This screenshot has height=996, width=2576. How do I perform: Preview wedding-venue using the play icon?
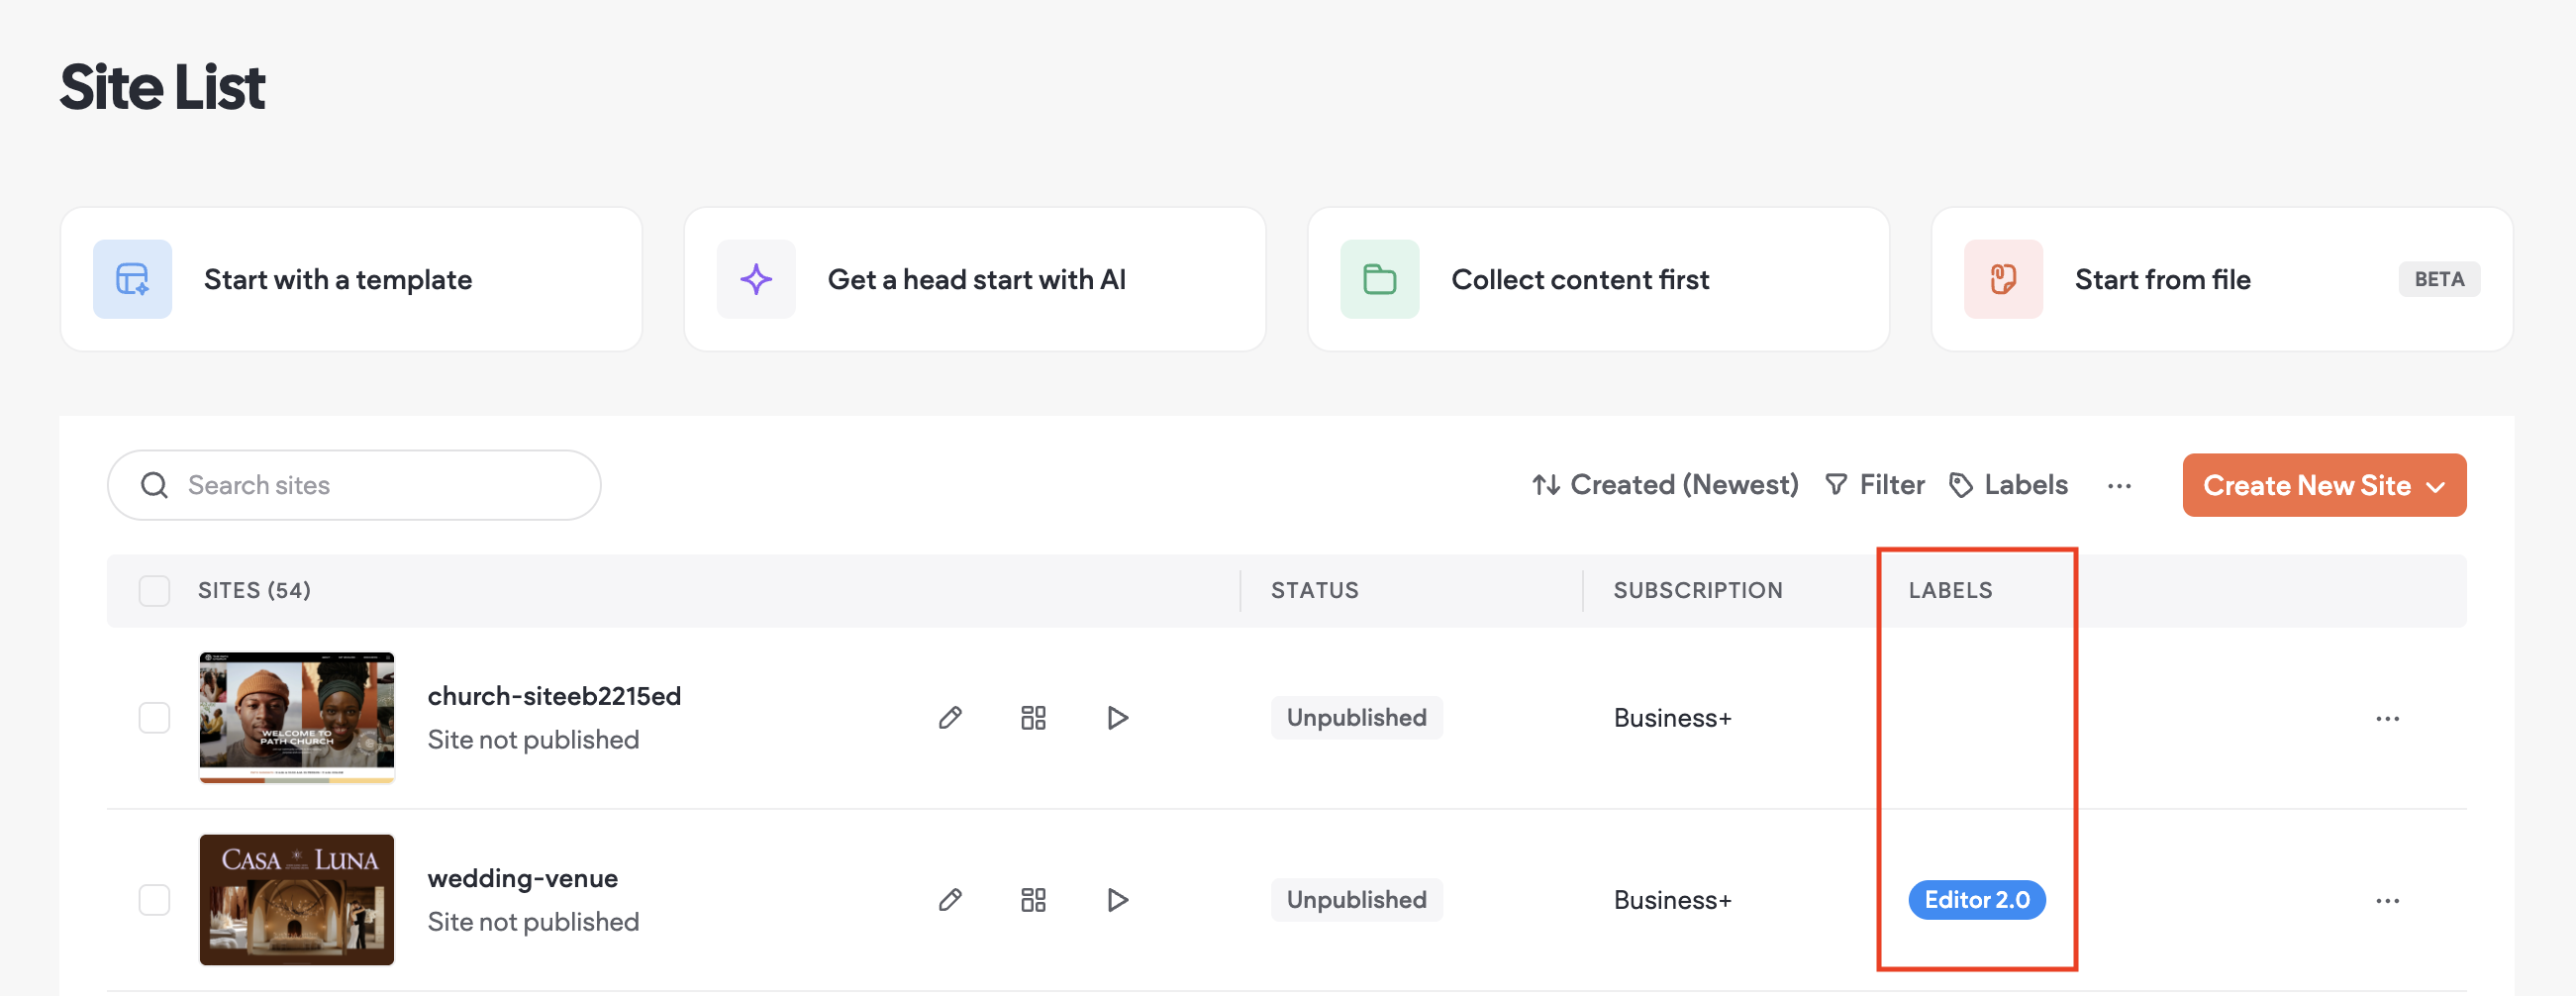click(x=1117, y=900)
